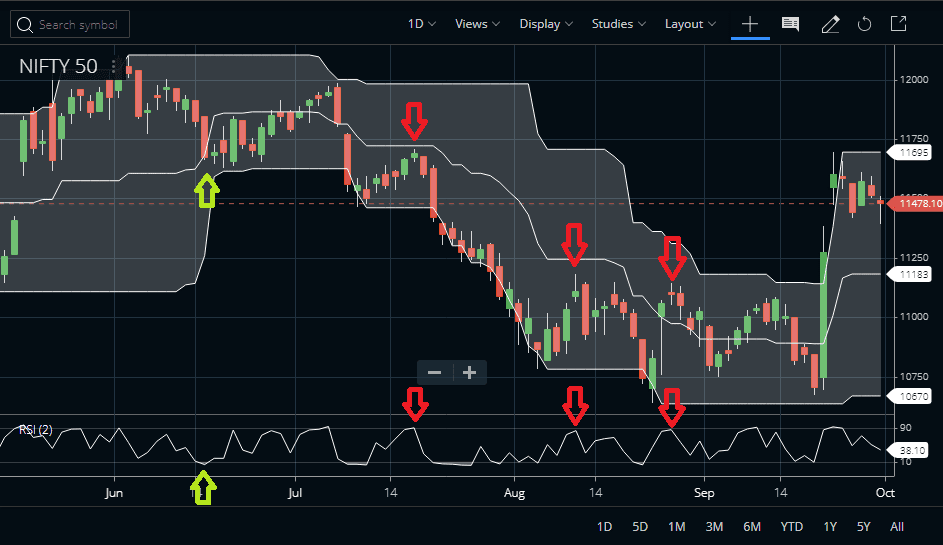Click the Oct date axis label
This screenshot has width=943, height=545.
tap(885, 493)
